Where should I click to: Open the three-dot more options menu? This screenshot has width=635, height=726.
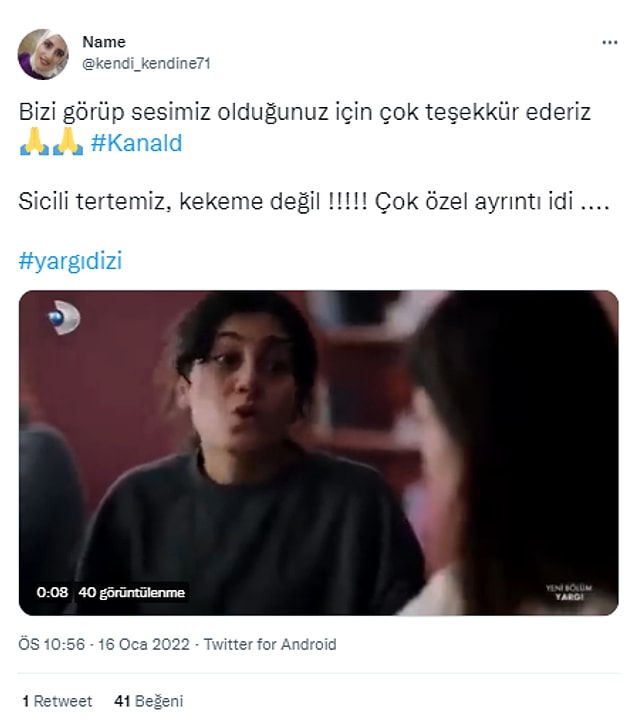610,43
